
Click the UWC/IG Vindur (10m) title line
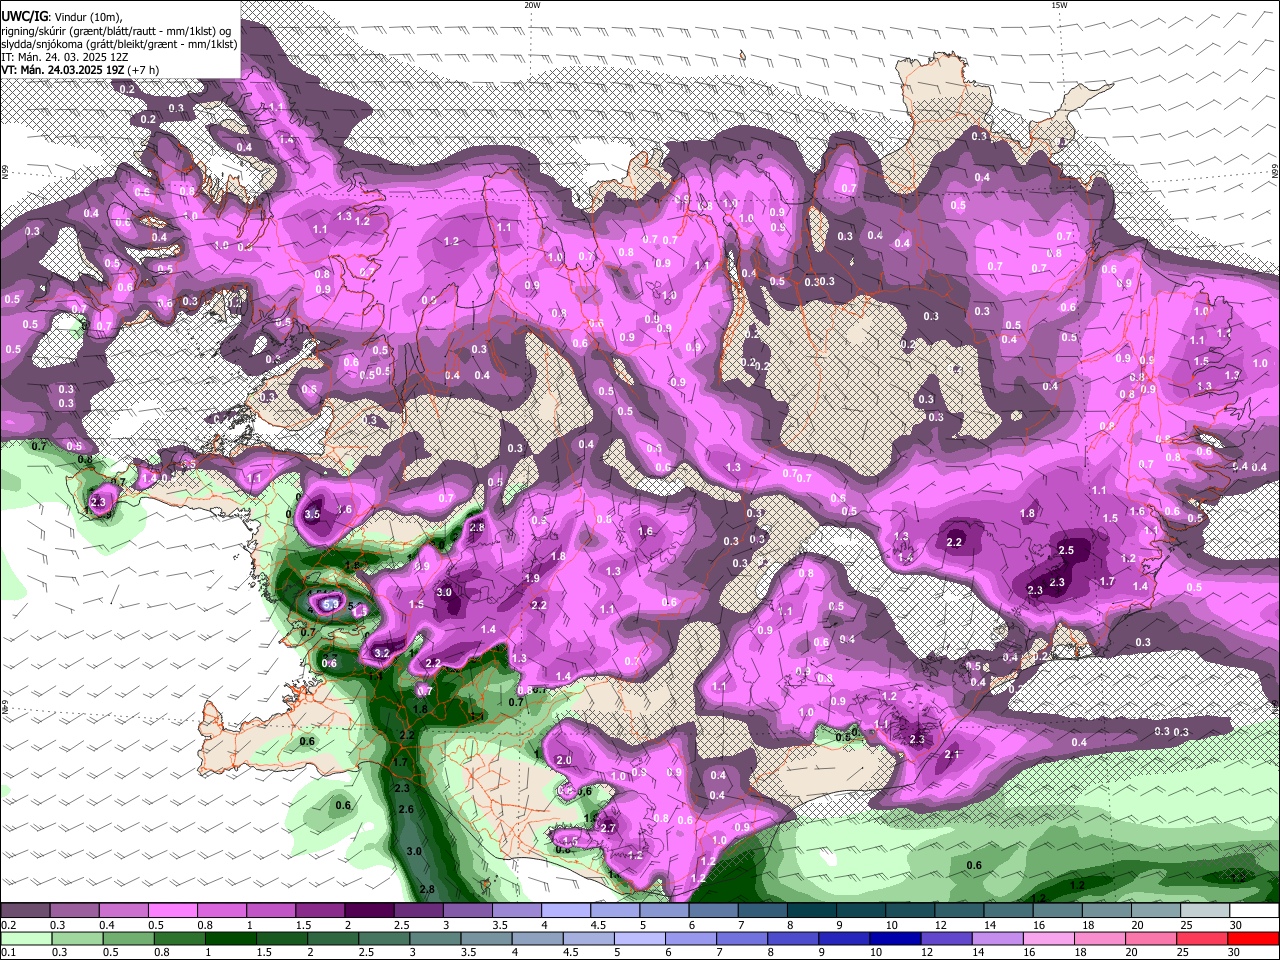pyautogui.click(x=62, y=16)
